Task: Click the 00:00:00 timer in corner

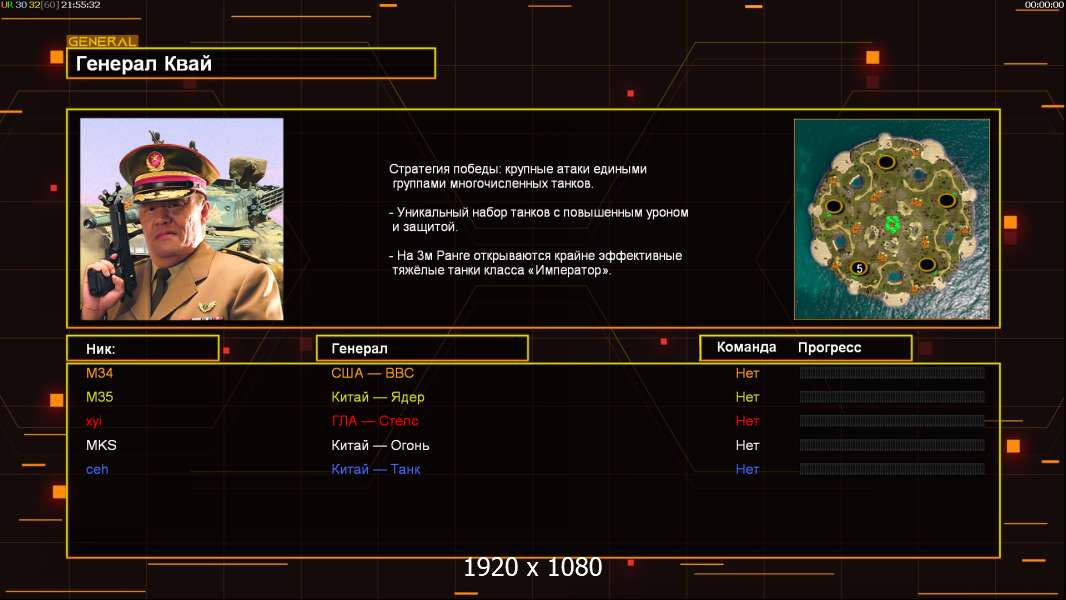Action: click(x=1044, y=5)
